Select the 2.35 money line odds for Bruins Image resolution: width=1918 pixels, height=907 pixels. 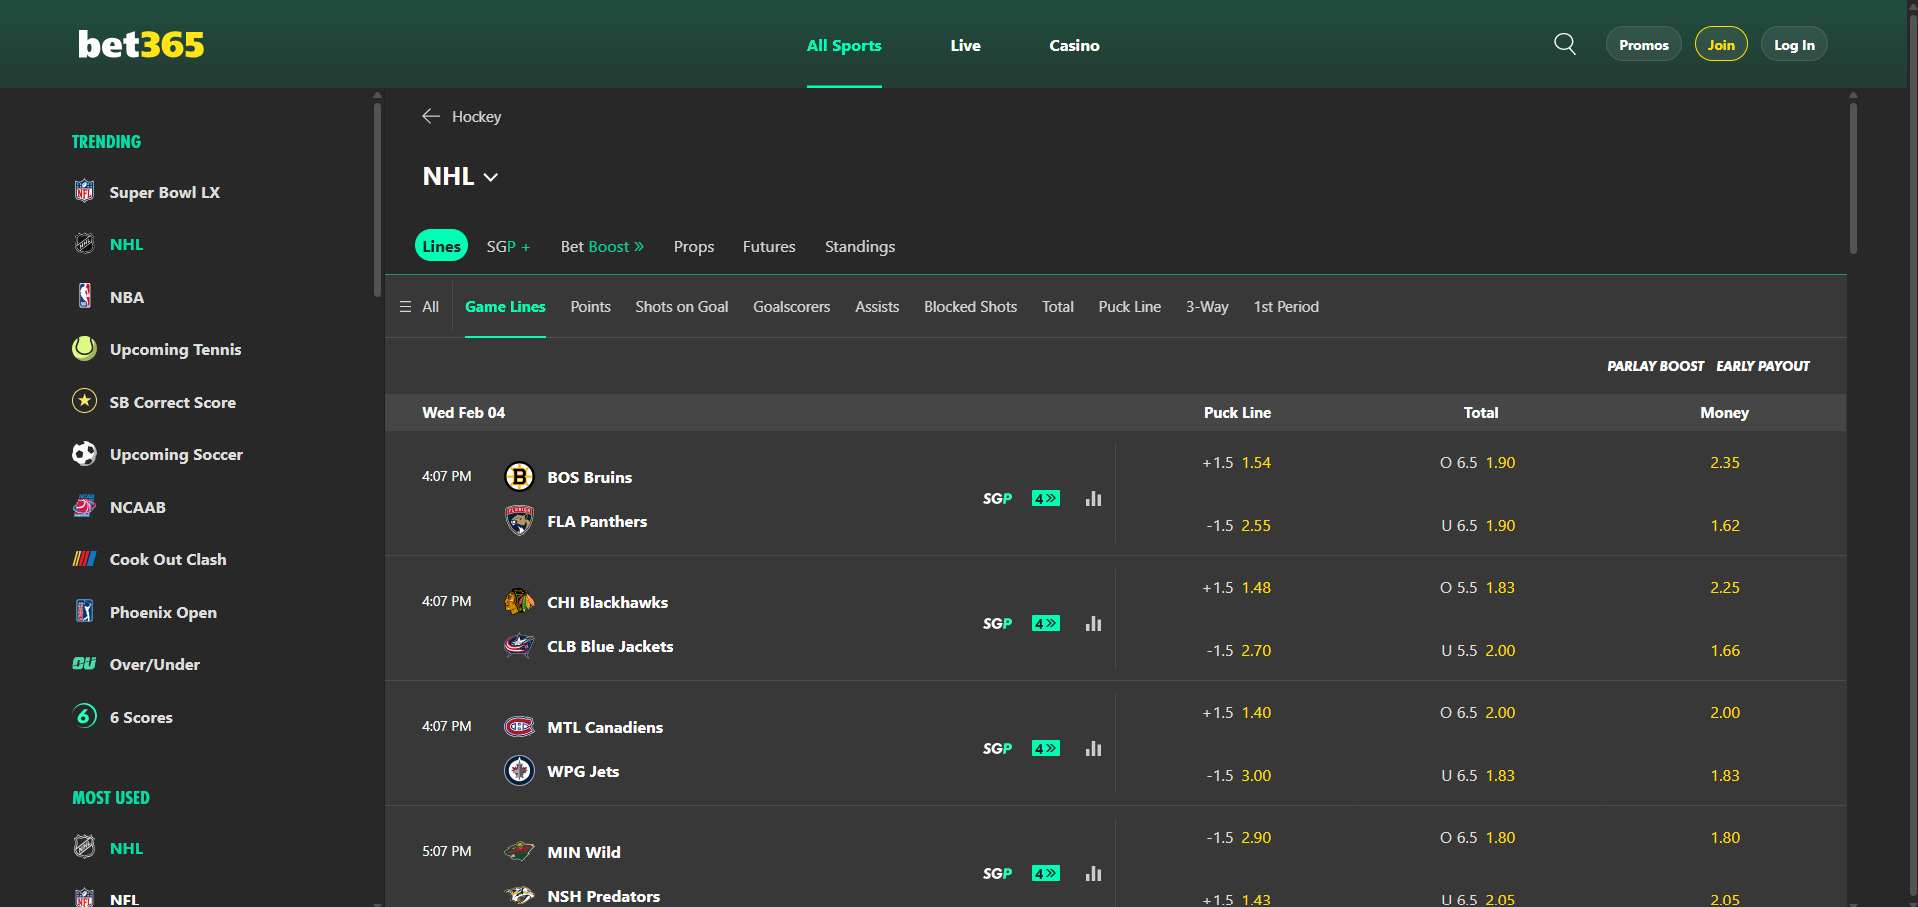[x=1724, y=462]
